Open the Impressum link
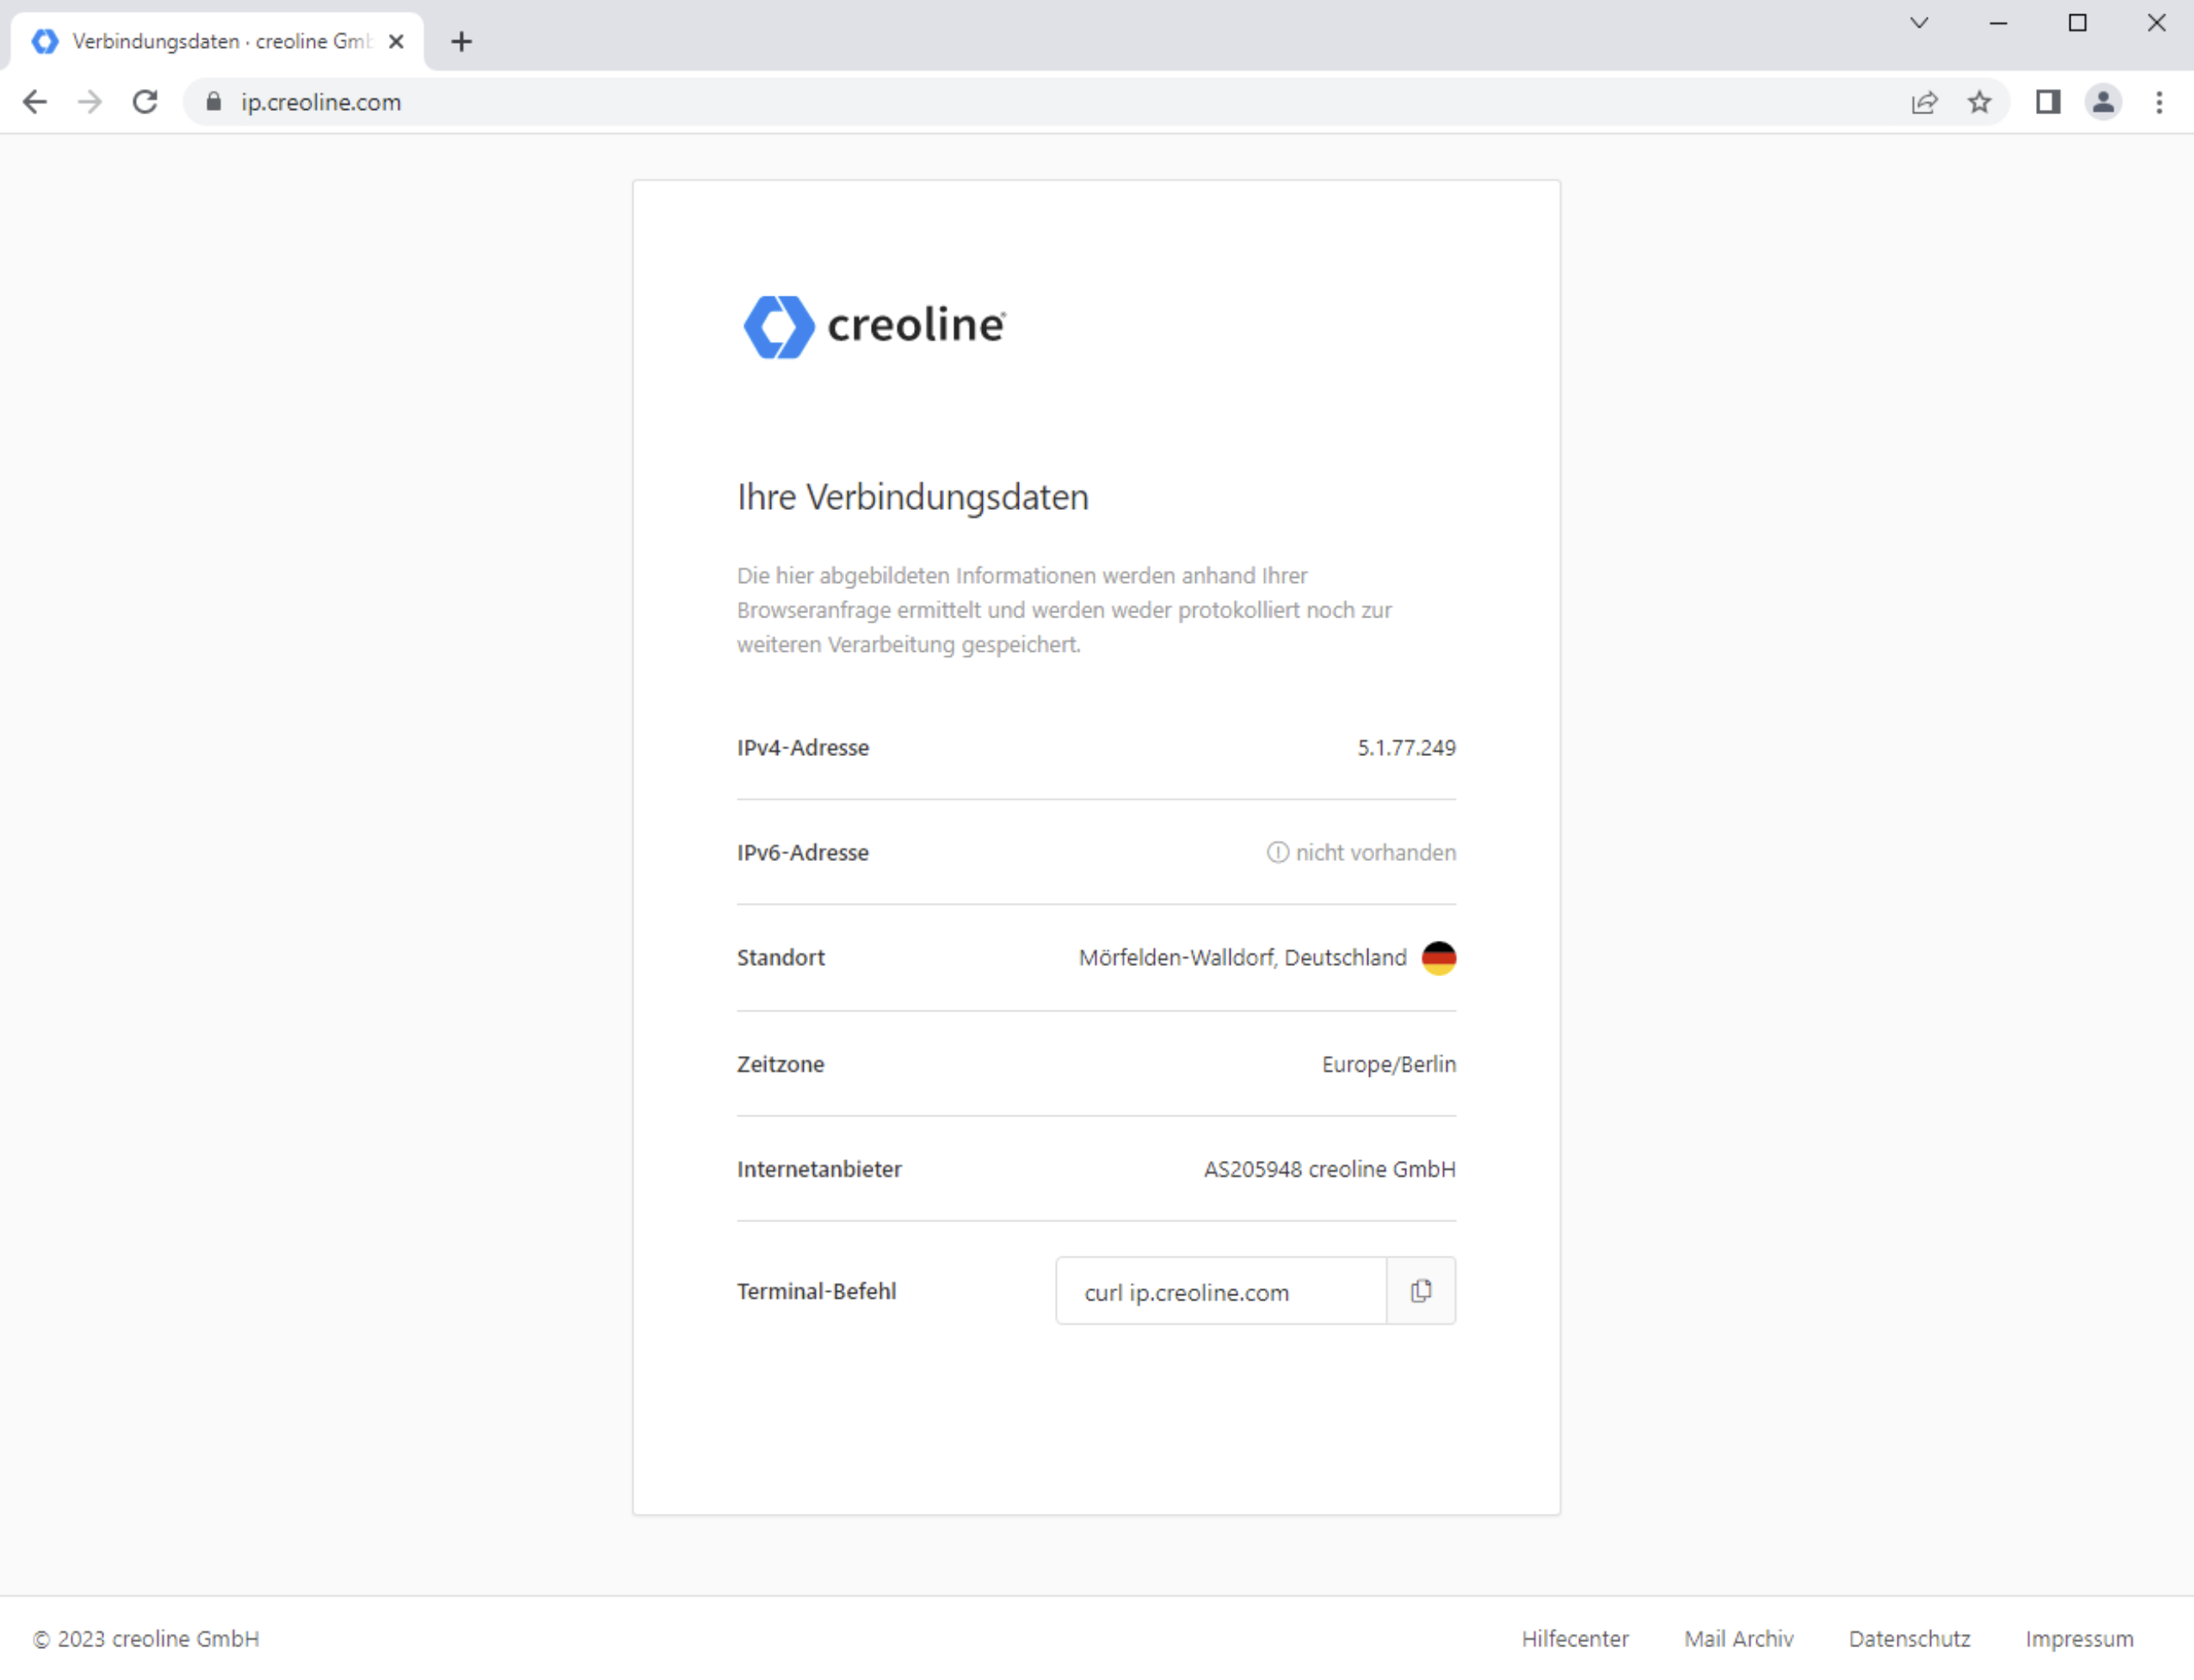The image size is (2194, 1680). point(2079,1639)
